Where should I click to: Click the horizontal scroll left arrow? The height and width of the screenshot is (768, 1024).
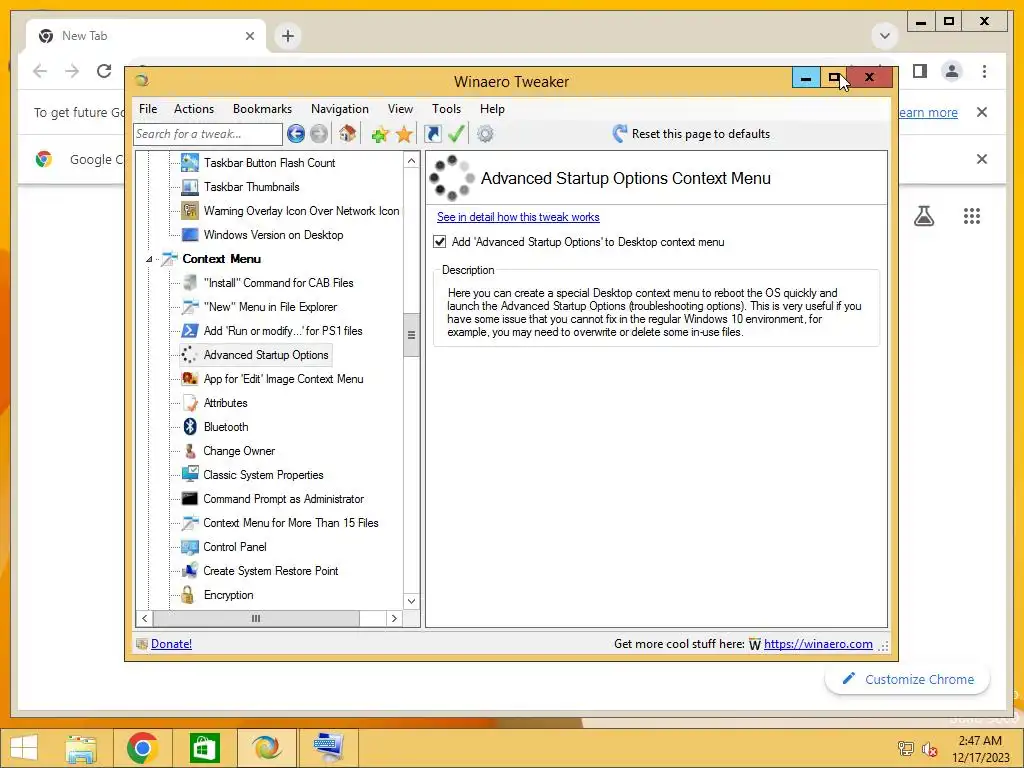[x=145, y=618]
